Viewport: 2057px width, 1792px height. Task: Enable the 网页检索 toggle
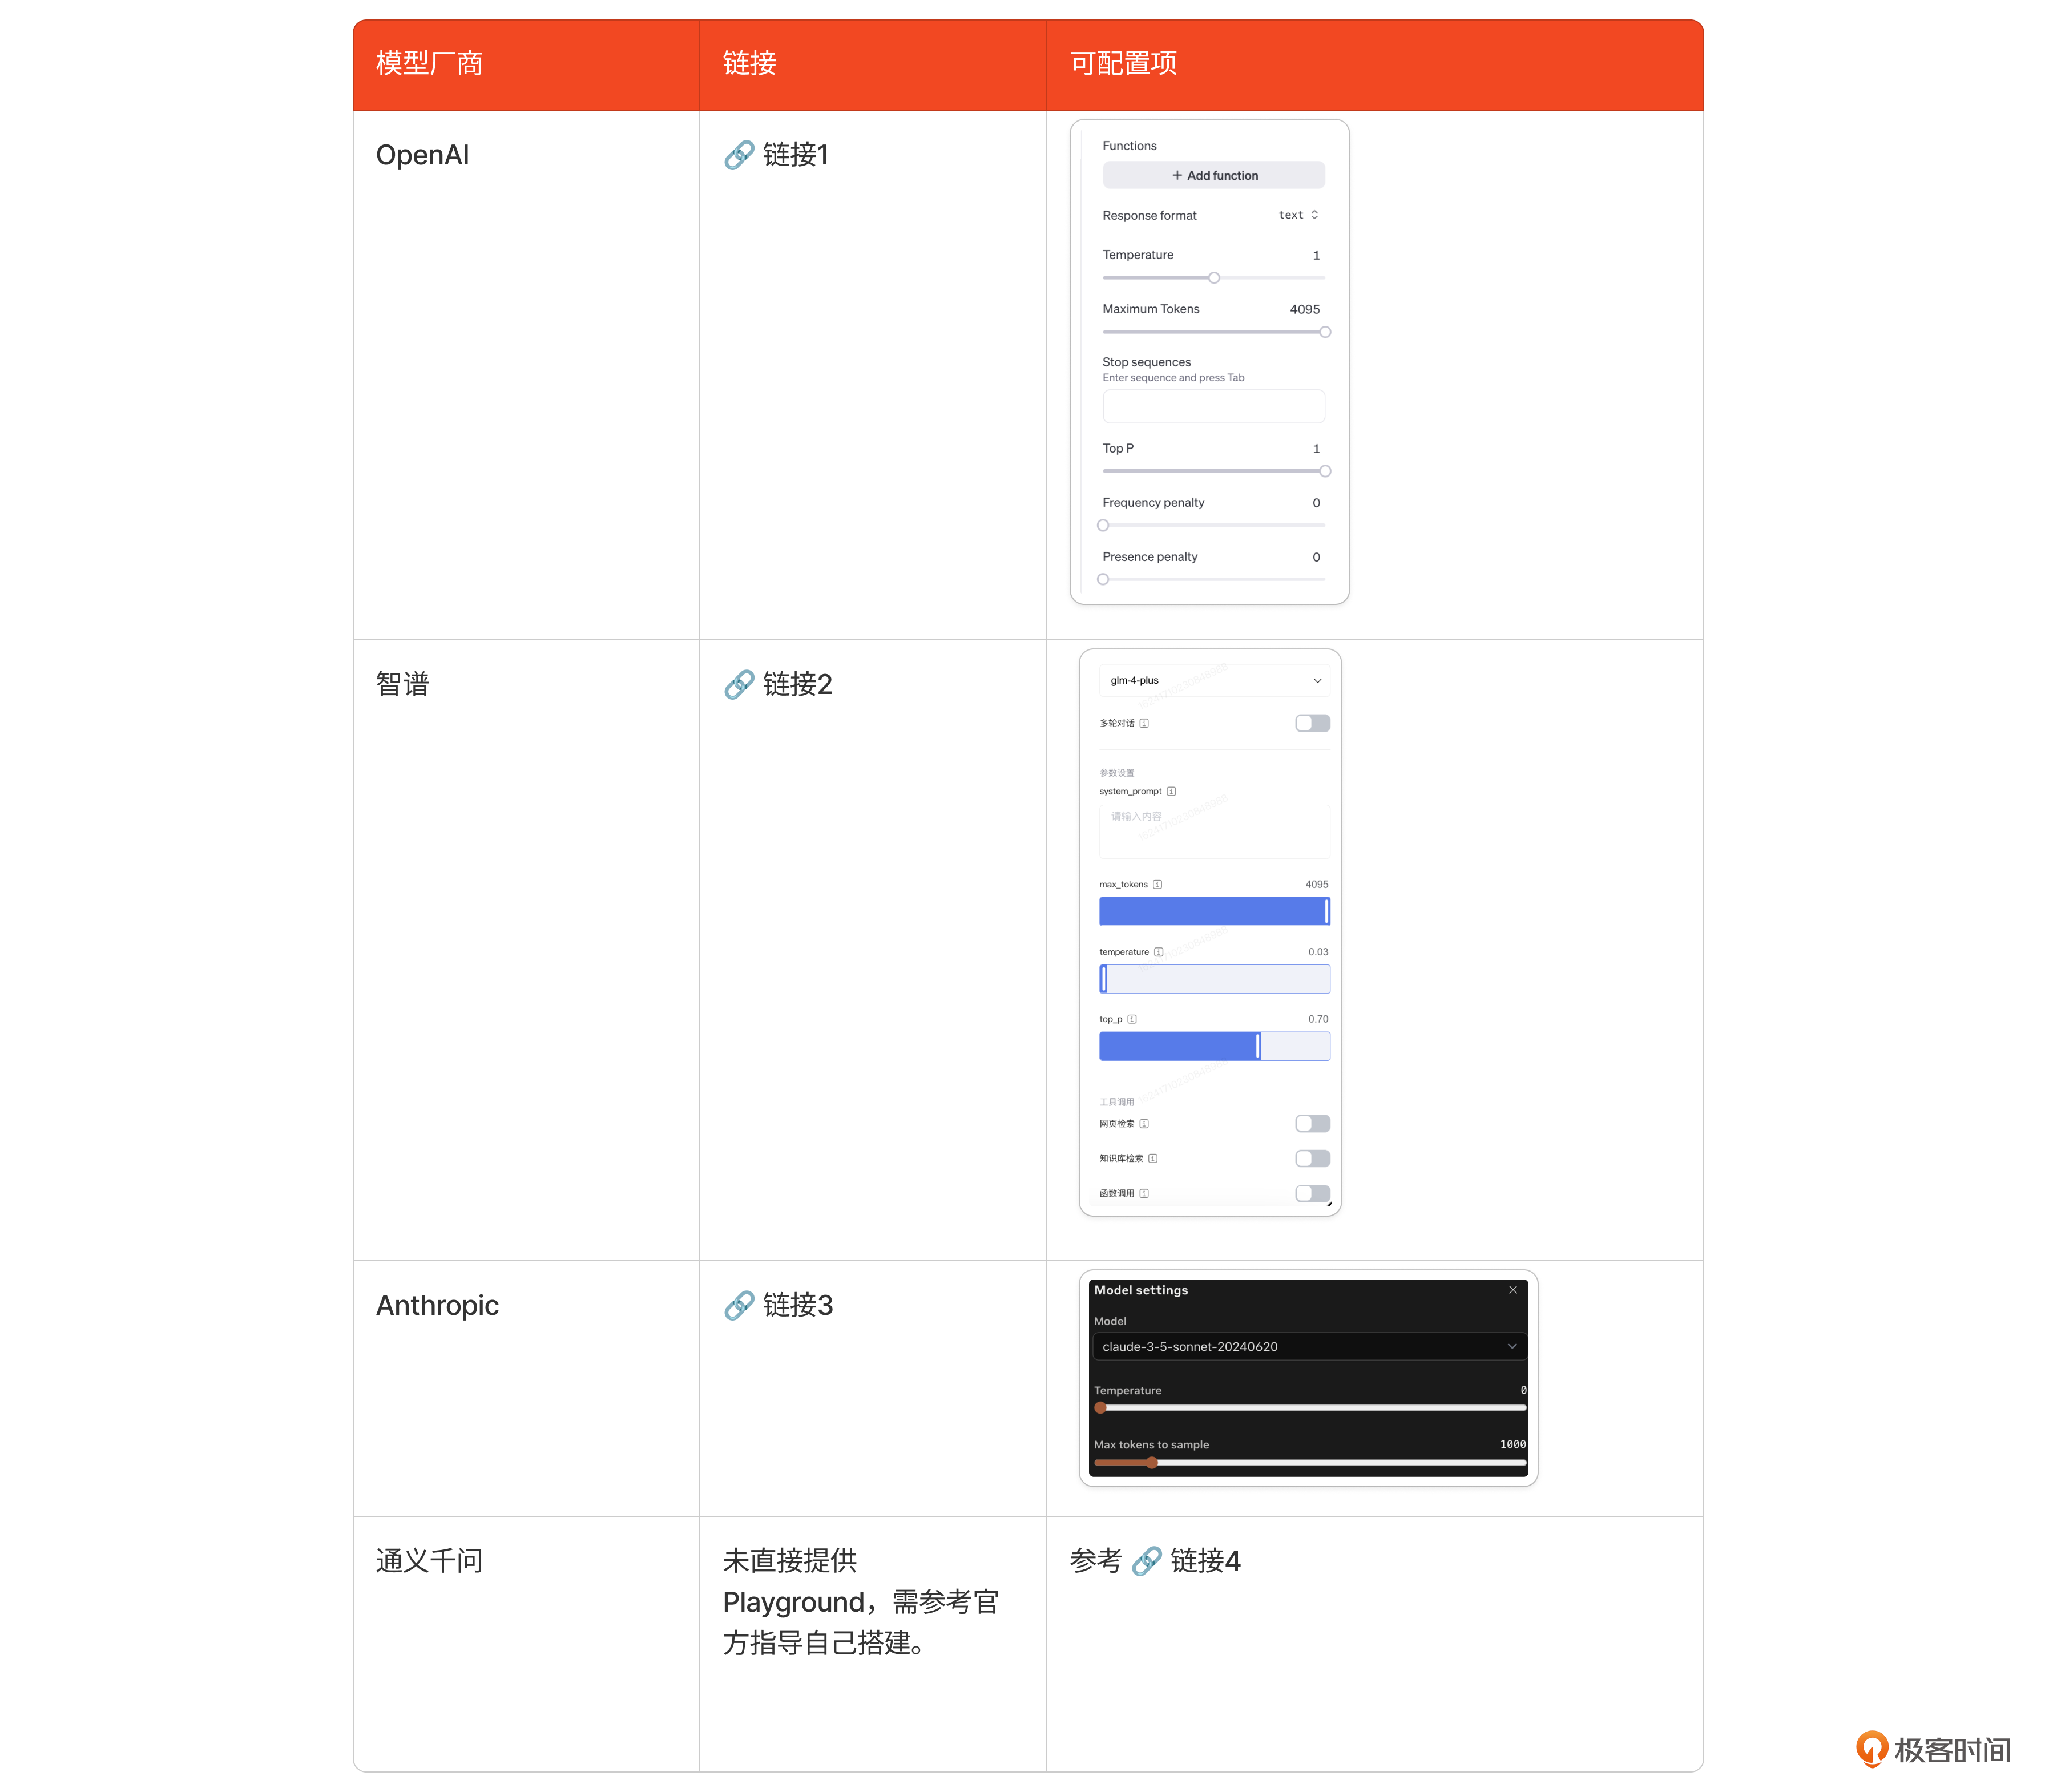1312,1123
